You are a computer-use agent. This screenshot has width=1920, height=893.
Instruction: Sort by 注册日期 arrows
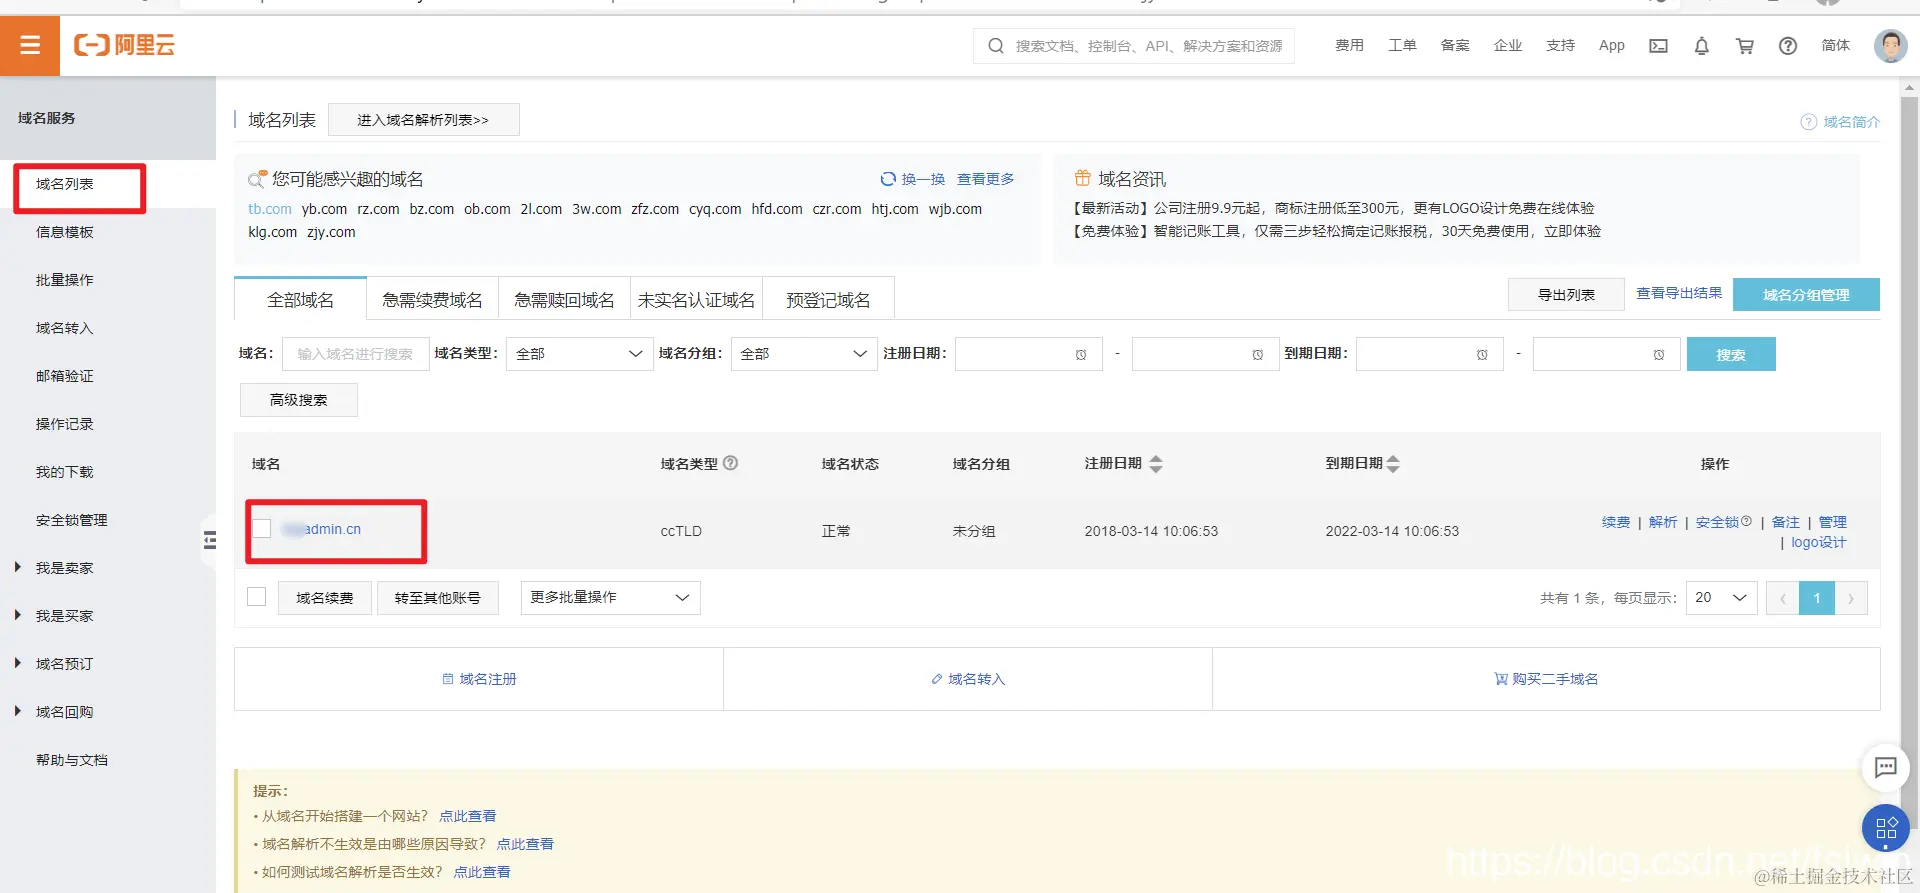click(1156, 464)
